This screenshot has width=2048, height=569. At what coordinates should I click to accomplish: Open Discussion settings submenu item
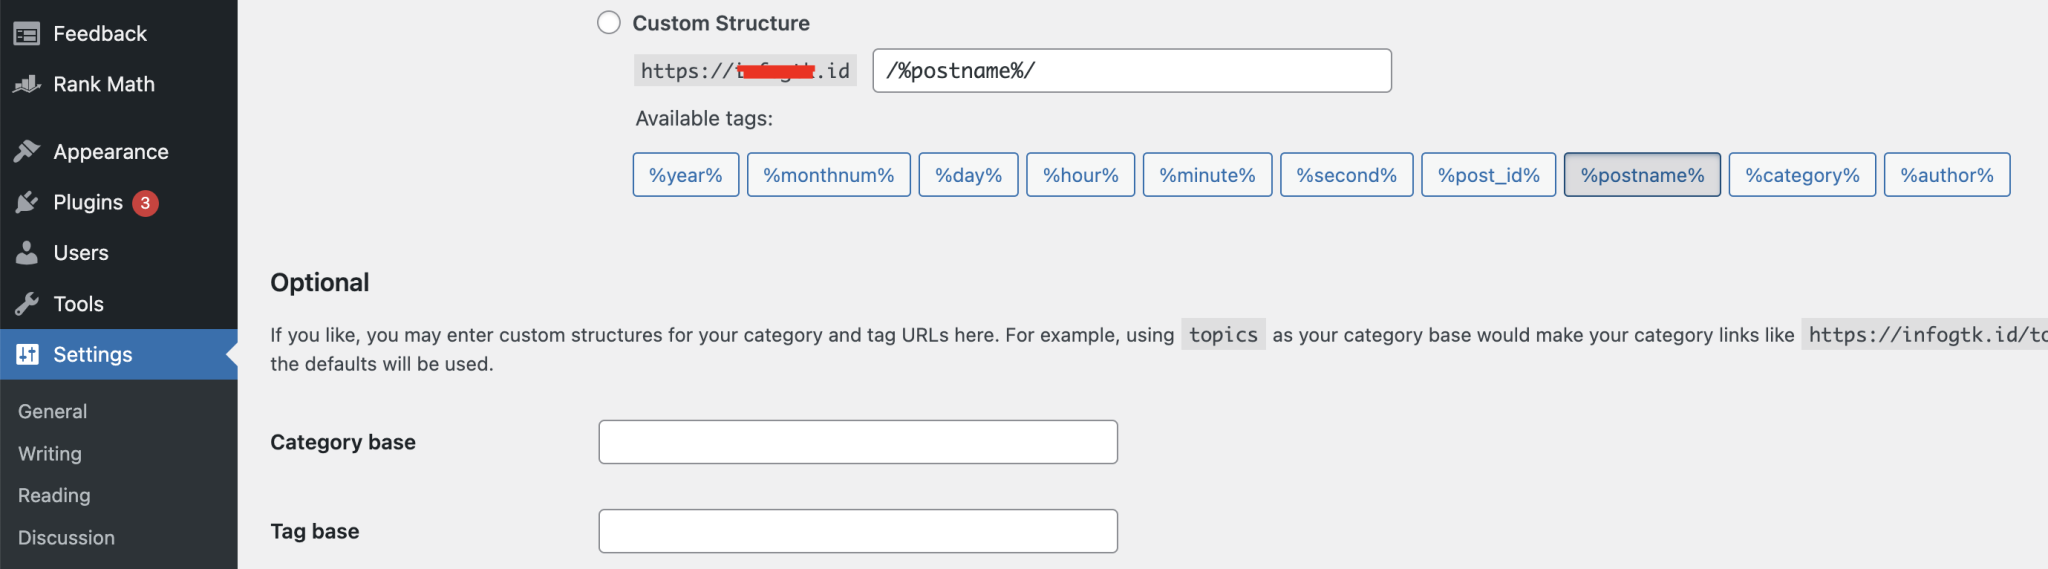click(x=66, y=538)
